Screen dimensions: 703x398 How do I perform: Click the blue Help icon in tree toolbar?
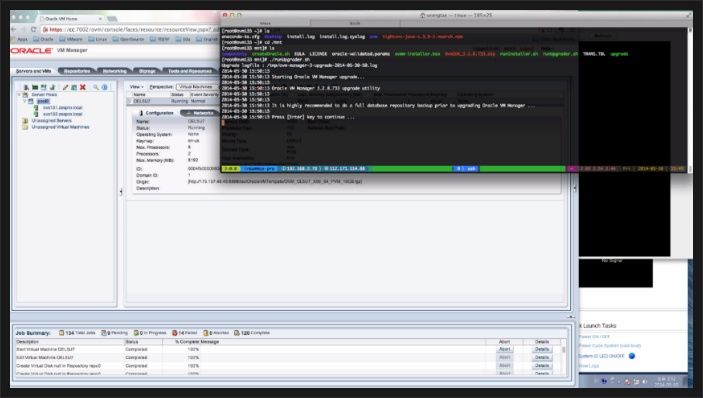click(x=104, y=87)
